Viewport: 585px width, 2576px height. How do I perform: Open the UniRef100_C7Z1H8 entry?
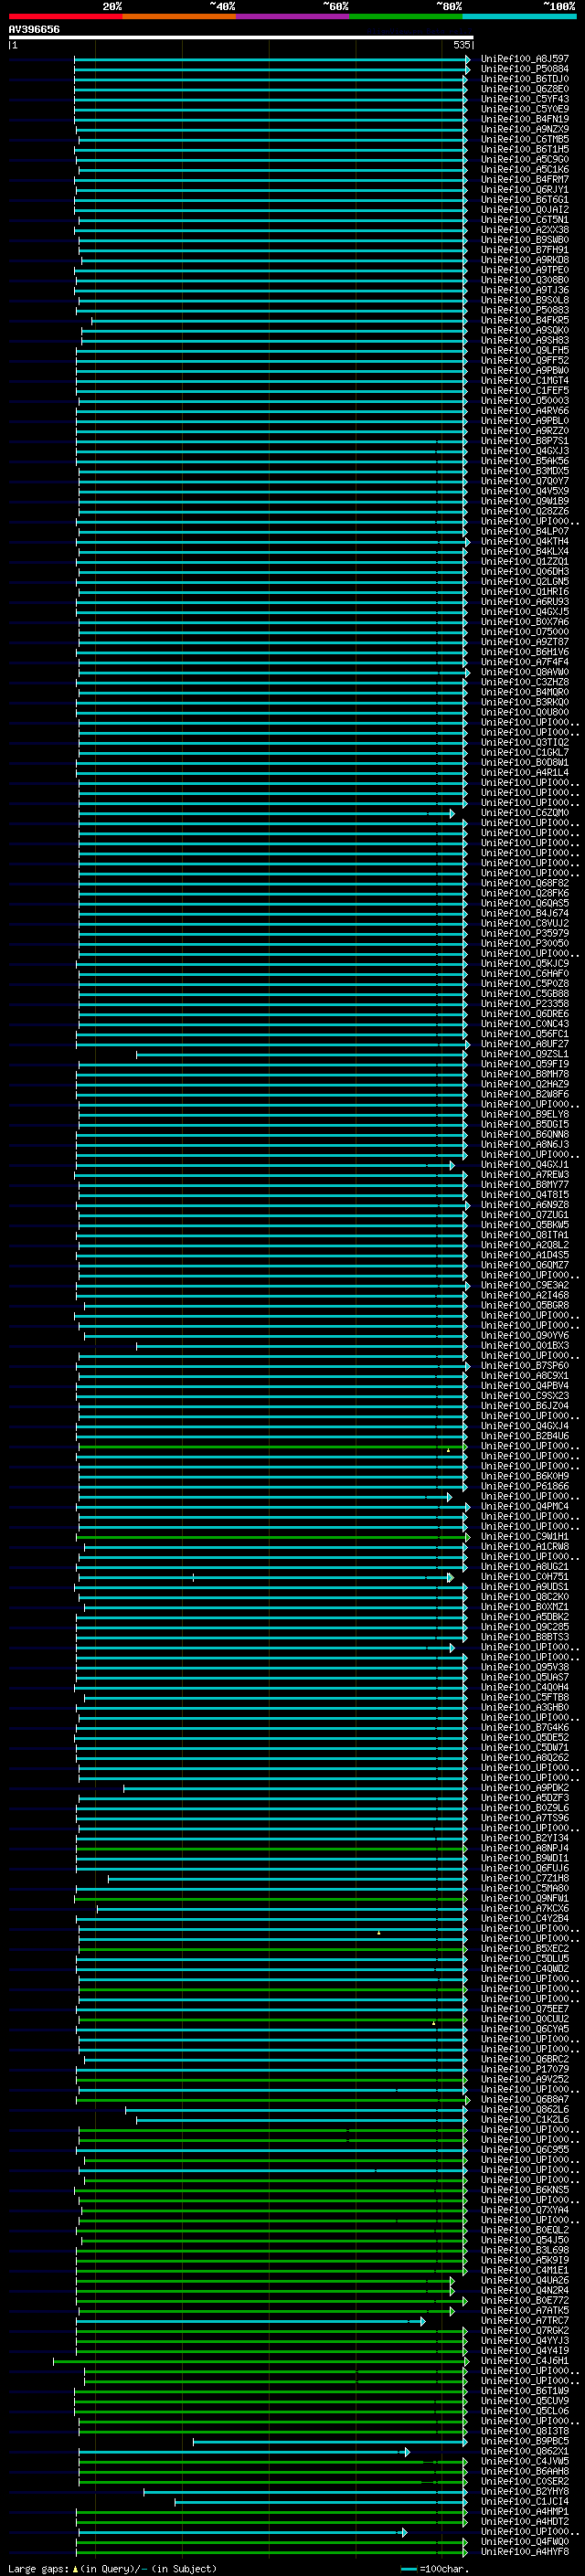coord(524,1878)
